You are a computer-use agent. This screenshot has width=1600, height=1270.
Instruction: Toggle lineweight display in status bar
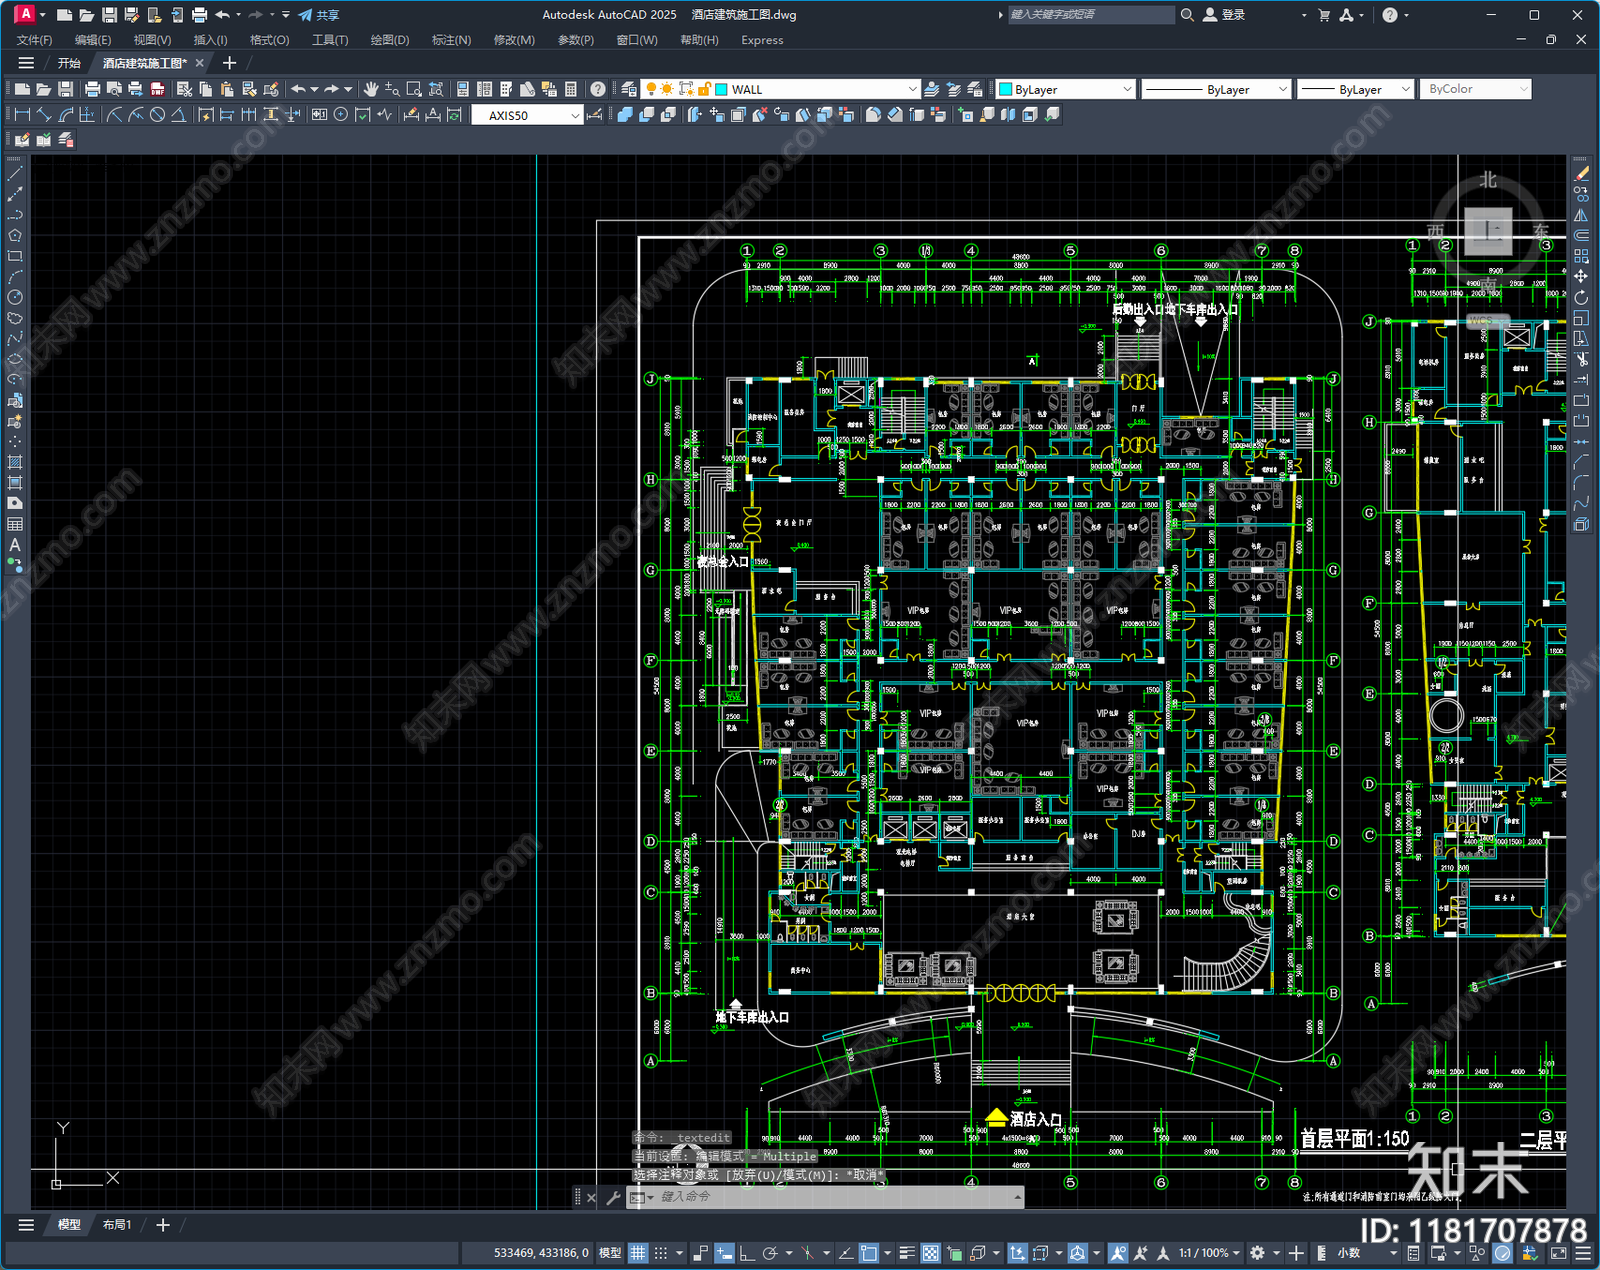point(907,1253)
